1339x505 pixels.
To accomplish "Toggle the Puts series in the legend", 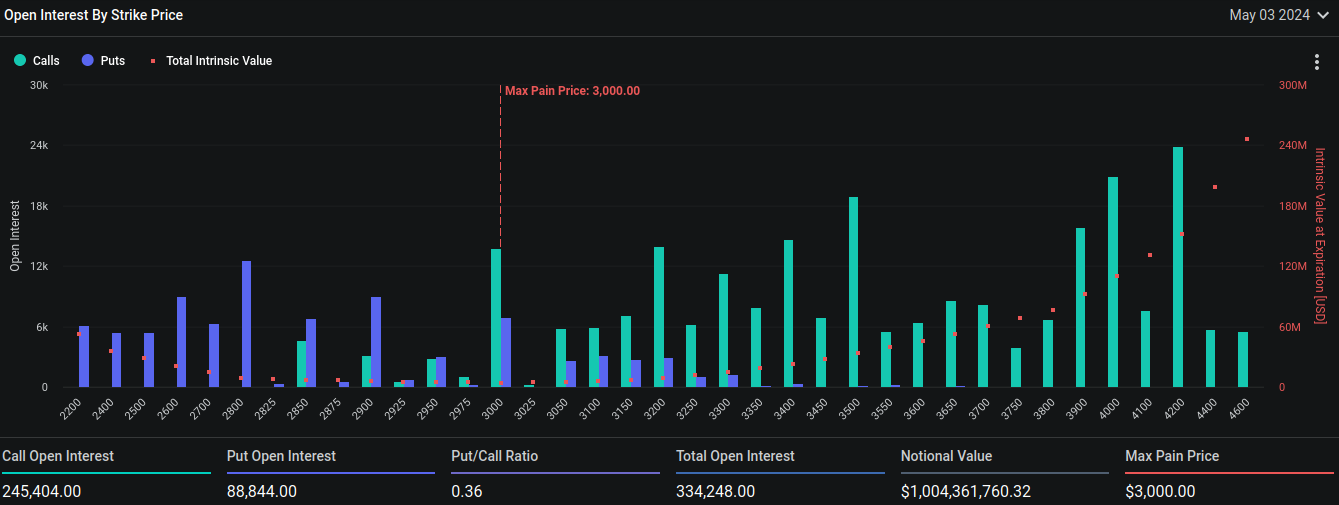I will pyautogui.click(x=113, y=61).
